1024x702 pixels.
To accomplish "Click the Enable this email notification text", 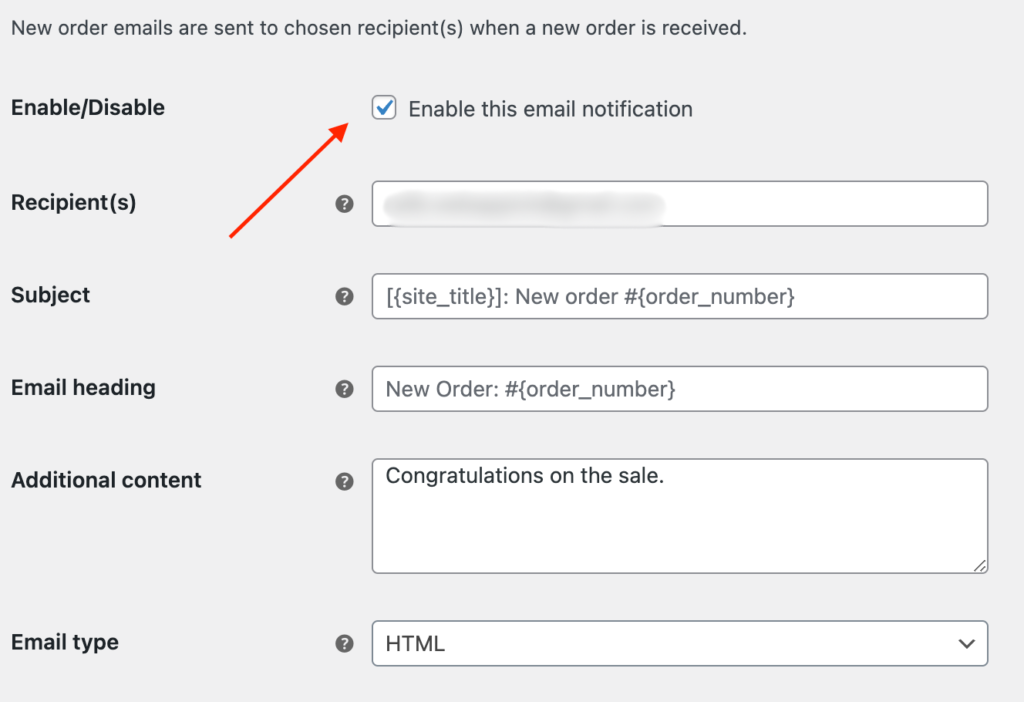I will tap(551, 109).
